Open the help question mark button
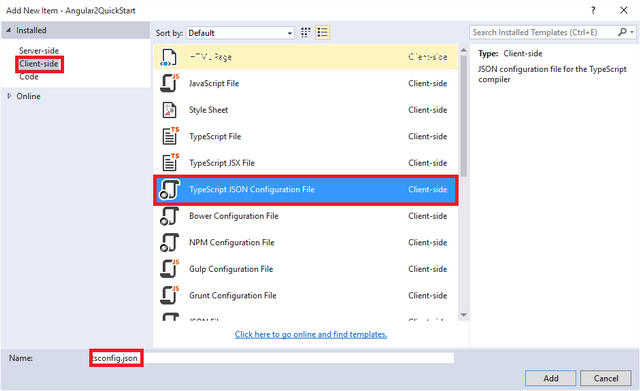 point(593,10)
